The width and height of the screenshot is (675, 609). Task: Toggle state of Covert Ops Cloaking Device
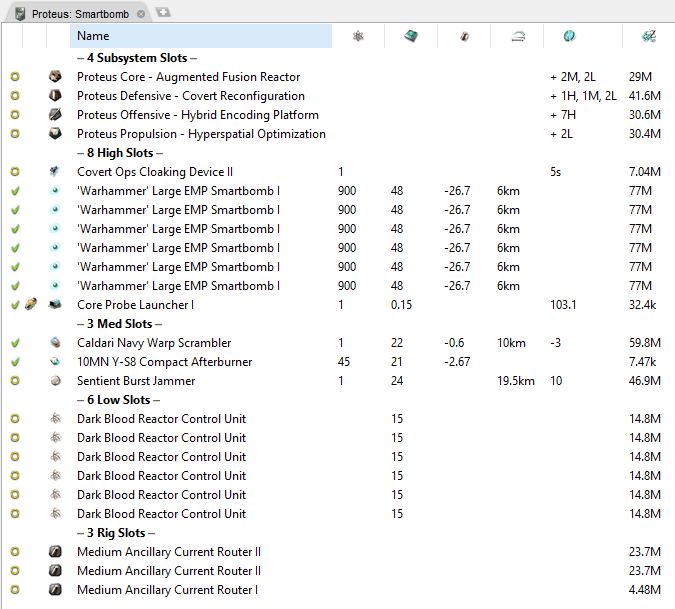tap(15, 172)
